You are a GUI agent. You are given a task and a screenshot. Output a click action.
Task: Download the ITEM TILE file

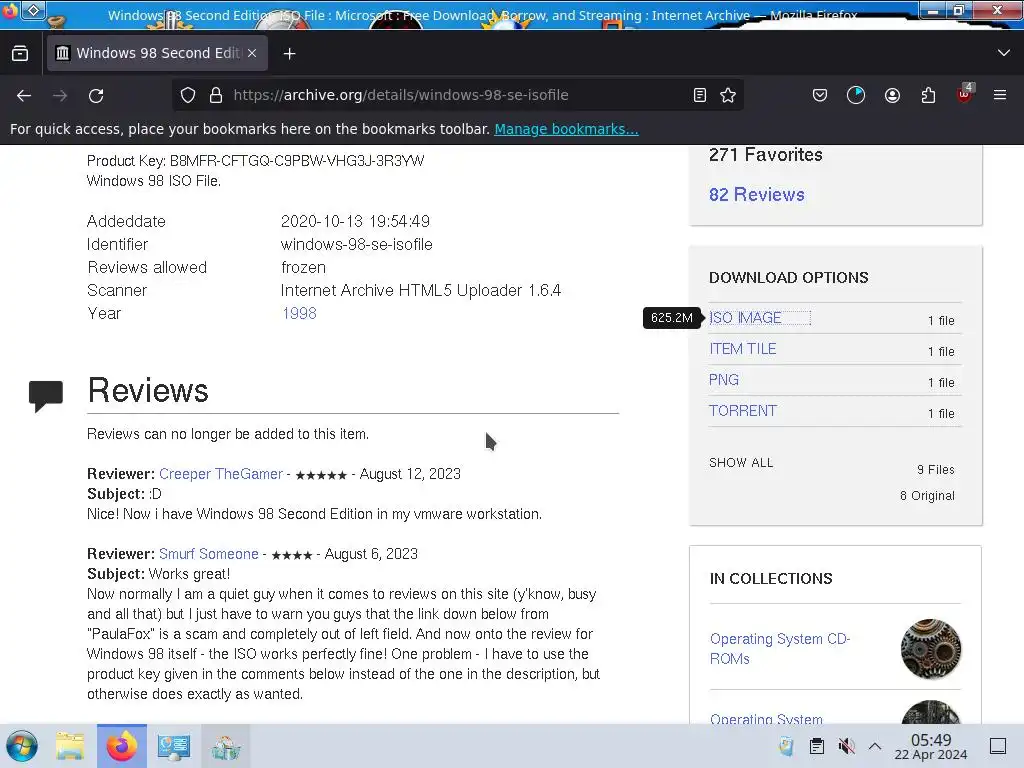point(743,349)
